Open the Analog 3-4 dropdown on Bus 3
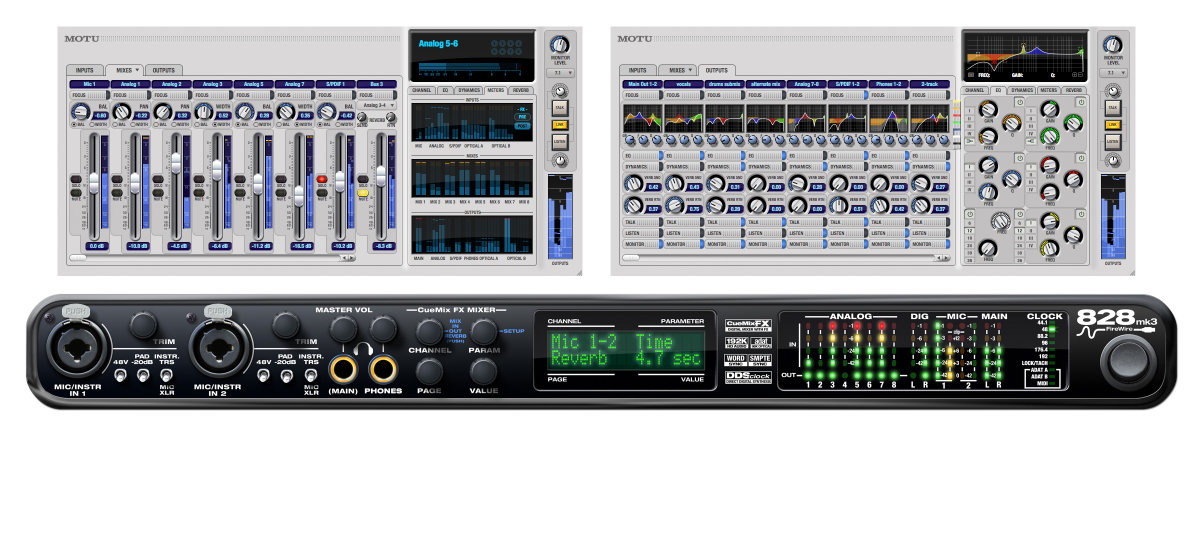Image resolution: width=1200 pixels, height=556 pixels. [x=376, y=105]
